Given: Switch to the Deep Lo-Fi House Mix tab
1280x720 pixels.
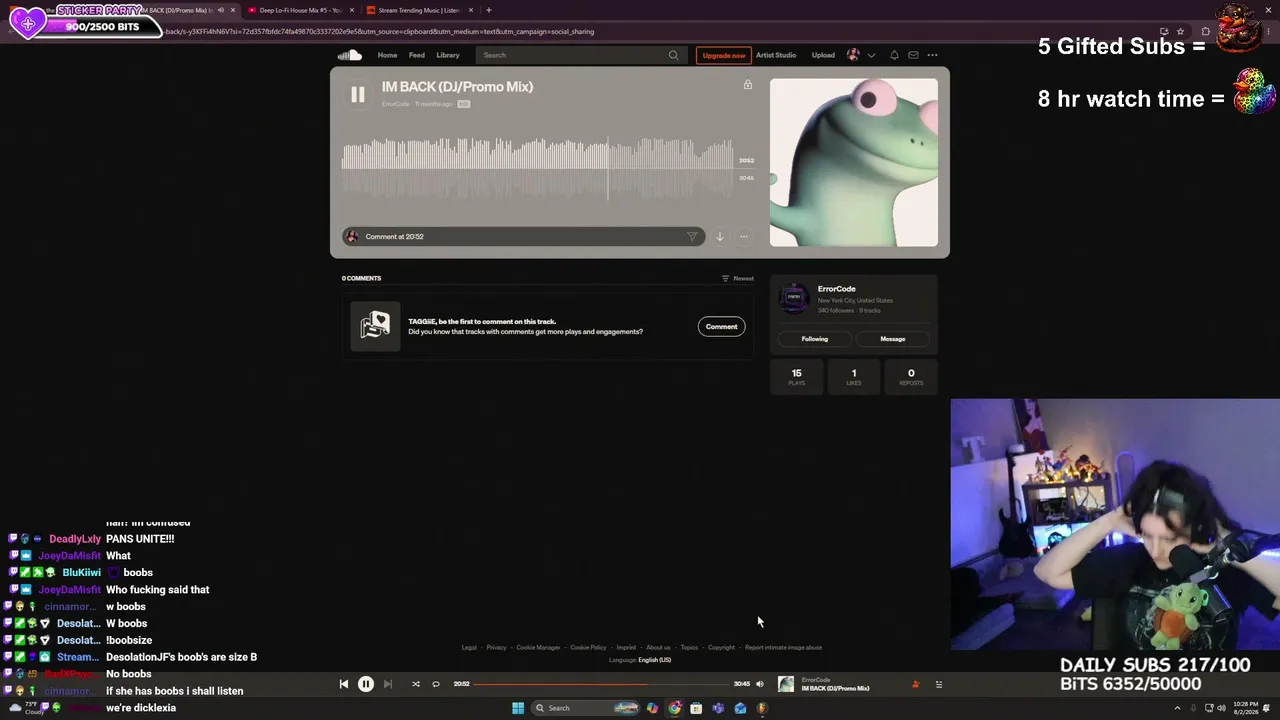Looking at the screenshot, I should point(300,10).
